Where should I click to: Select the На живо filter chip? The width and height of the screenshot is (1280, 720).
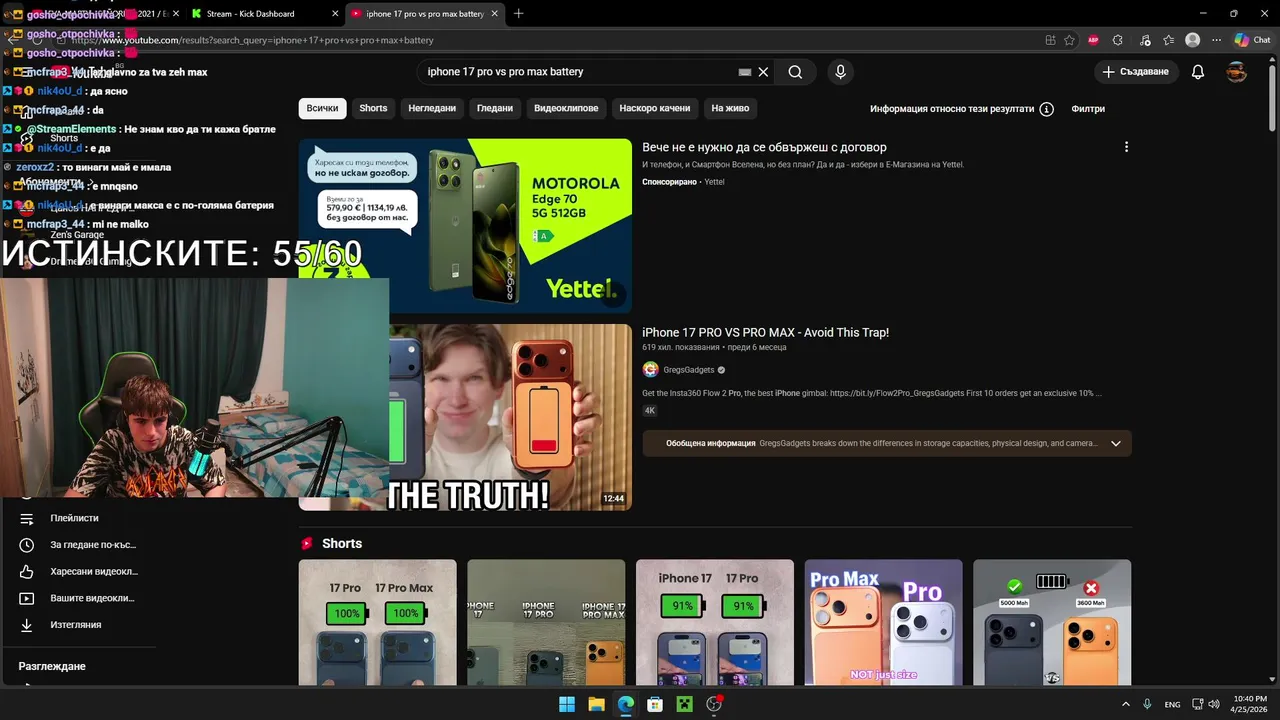click(x=730, y=108)
